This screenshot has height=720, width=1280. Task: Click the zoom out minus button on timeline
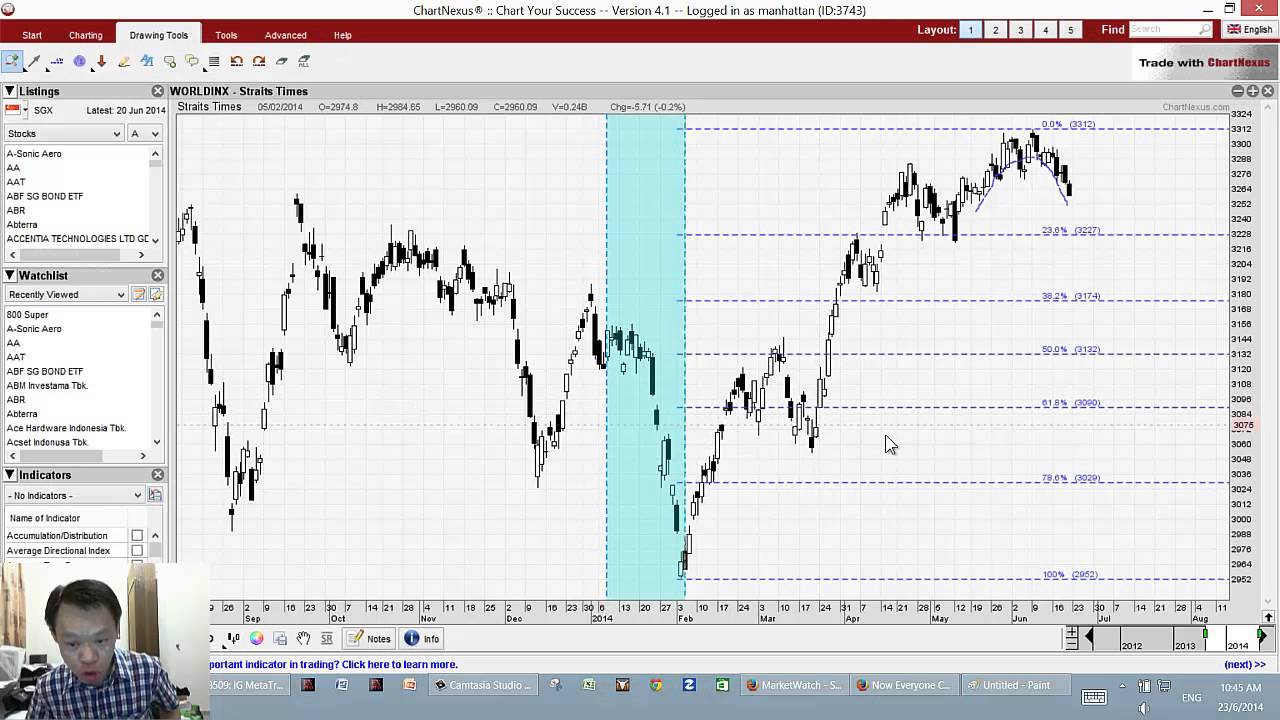point(1071,644)
